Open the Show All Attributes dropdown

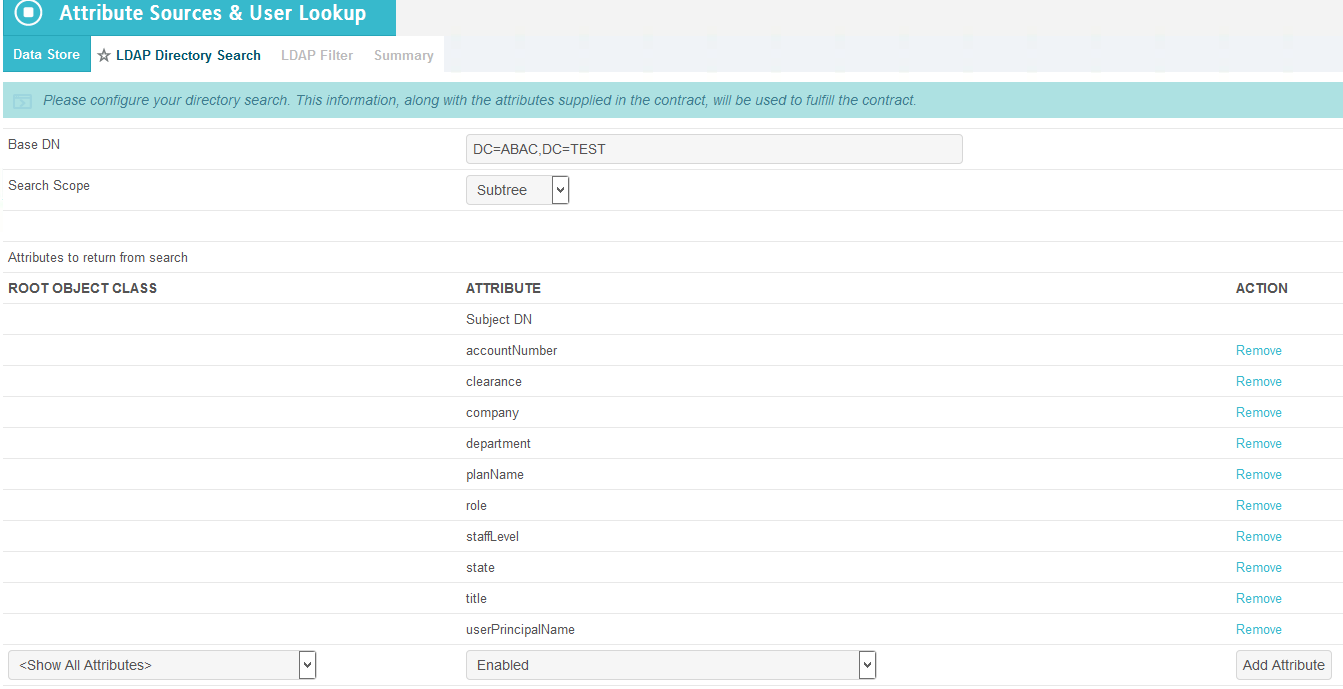(x=162, y=665)
